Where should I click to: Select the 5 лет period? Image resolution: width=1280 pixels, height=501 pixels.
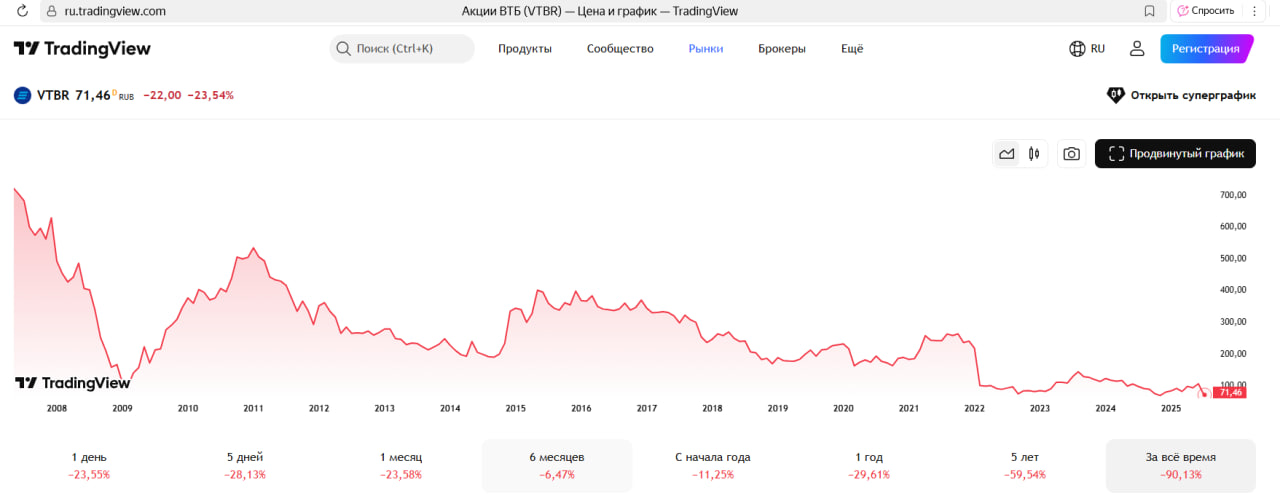(1024, 465)
